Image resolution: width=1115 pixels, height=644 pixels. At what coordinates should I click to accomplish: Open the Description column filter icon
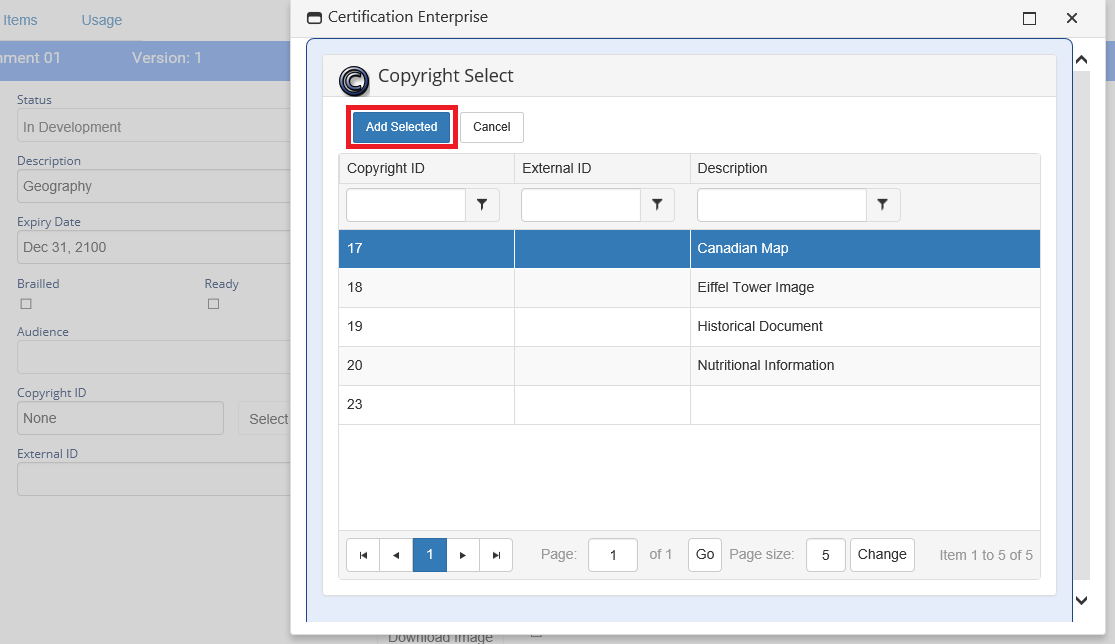pos(882,205)
